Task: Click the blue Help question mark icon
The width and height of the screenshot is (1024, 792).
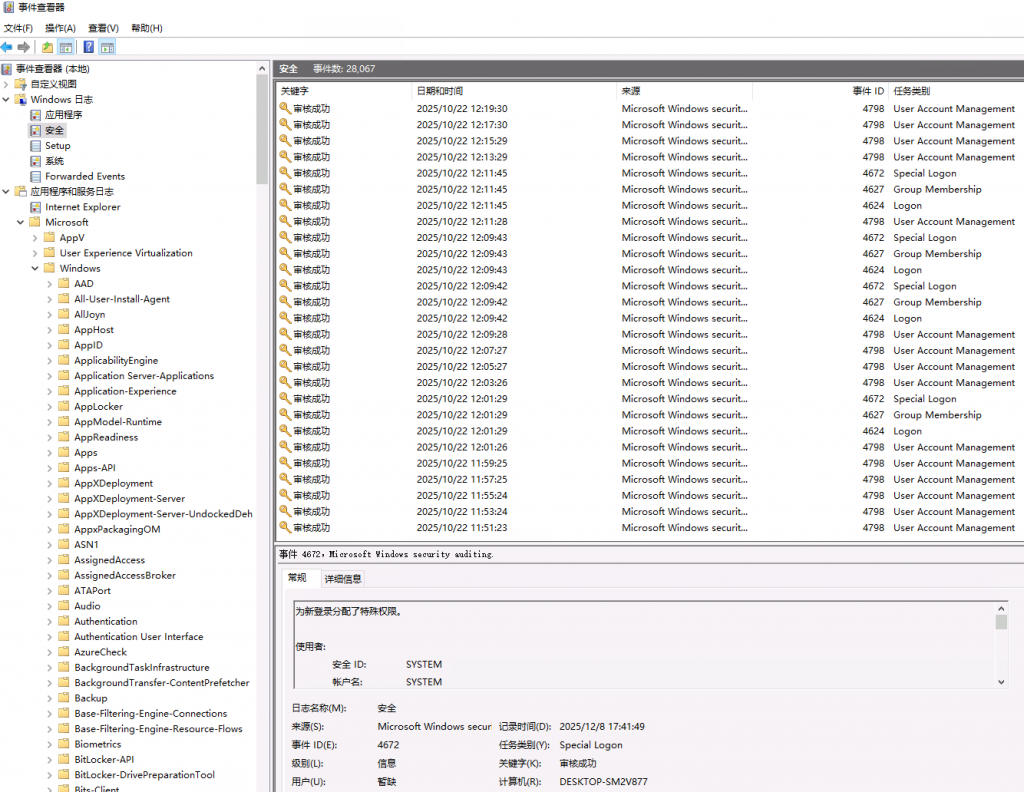Action: point(89,47)
